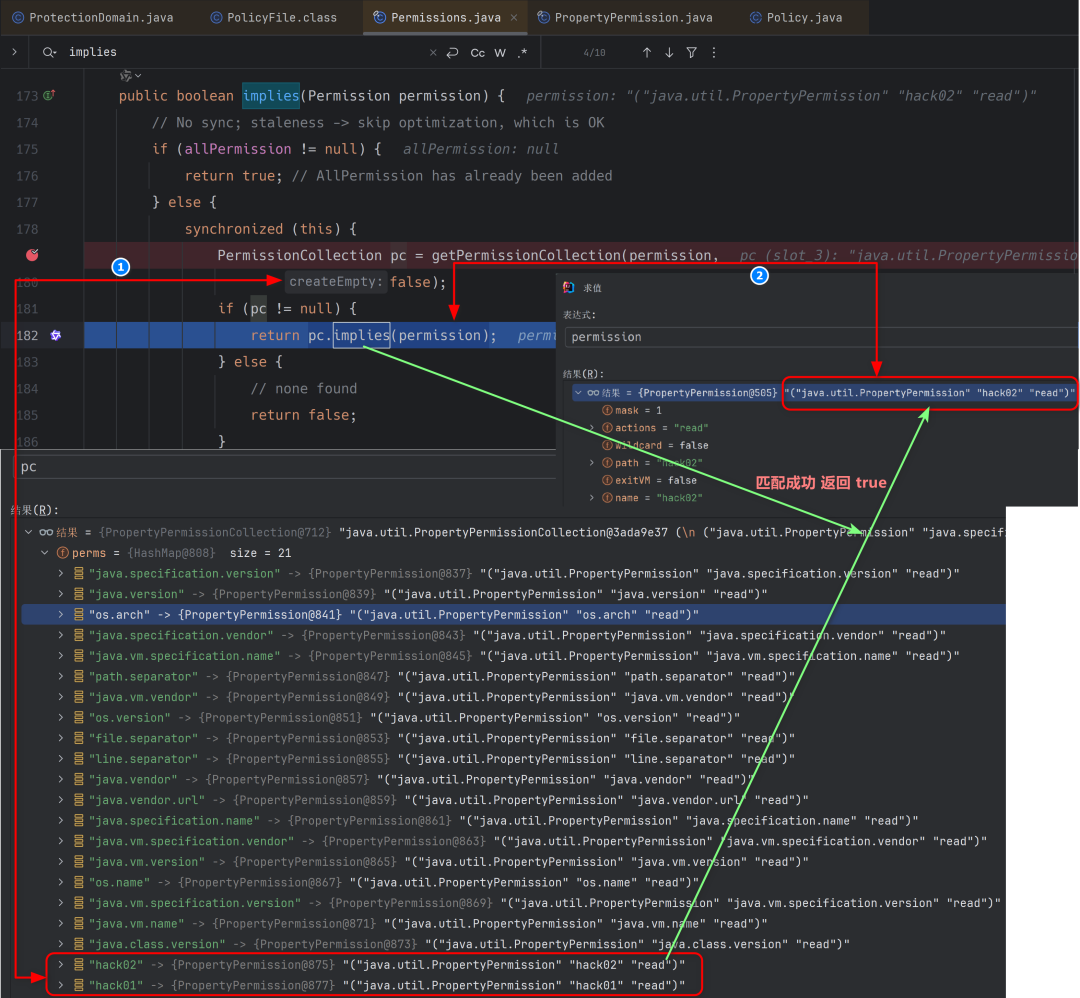The image size is (1080, 998).
Task: Collapse the PropertyPermissionCollection@712 result node
Action: [28, 532]
